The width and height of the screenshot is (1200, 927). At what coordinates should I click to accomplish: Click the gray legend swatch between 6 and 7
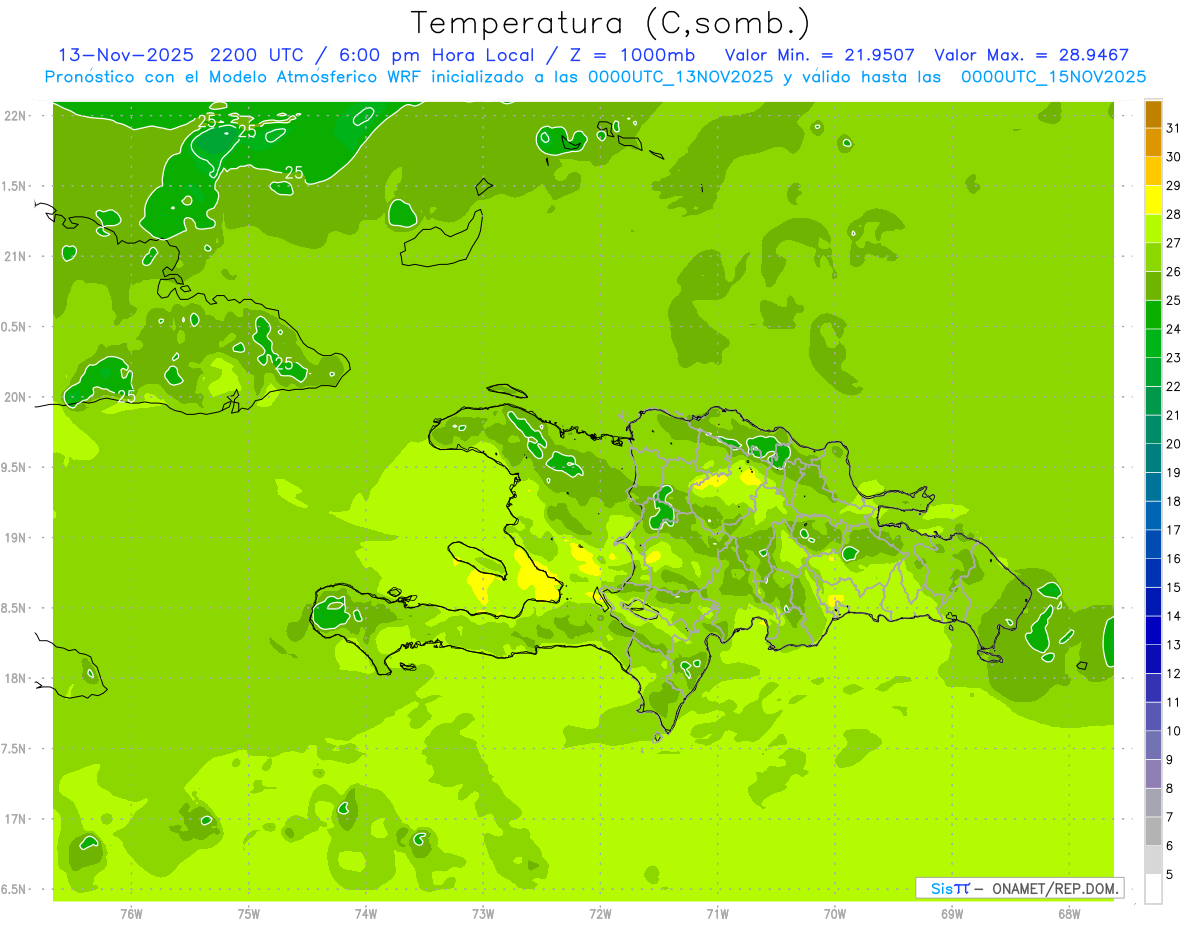click(x=1153, y=831)
